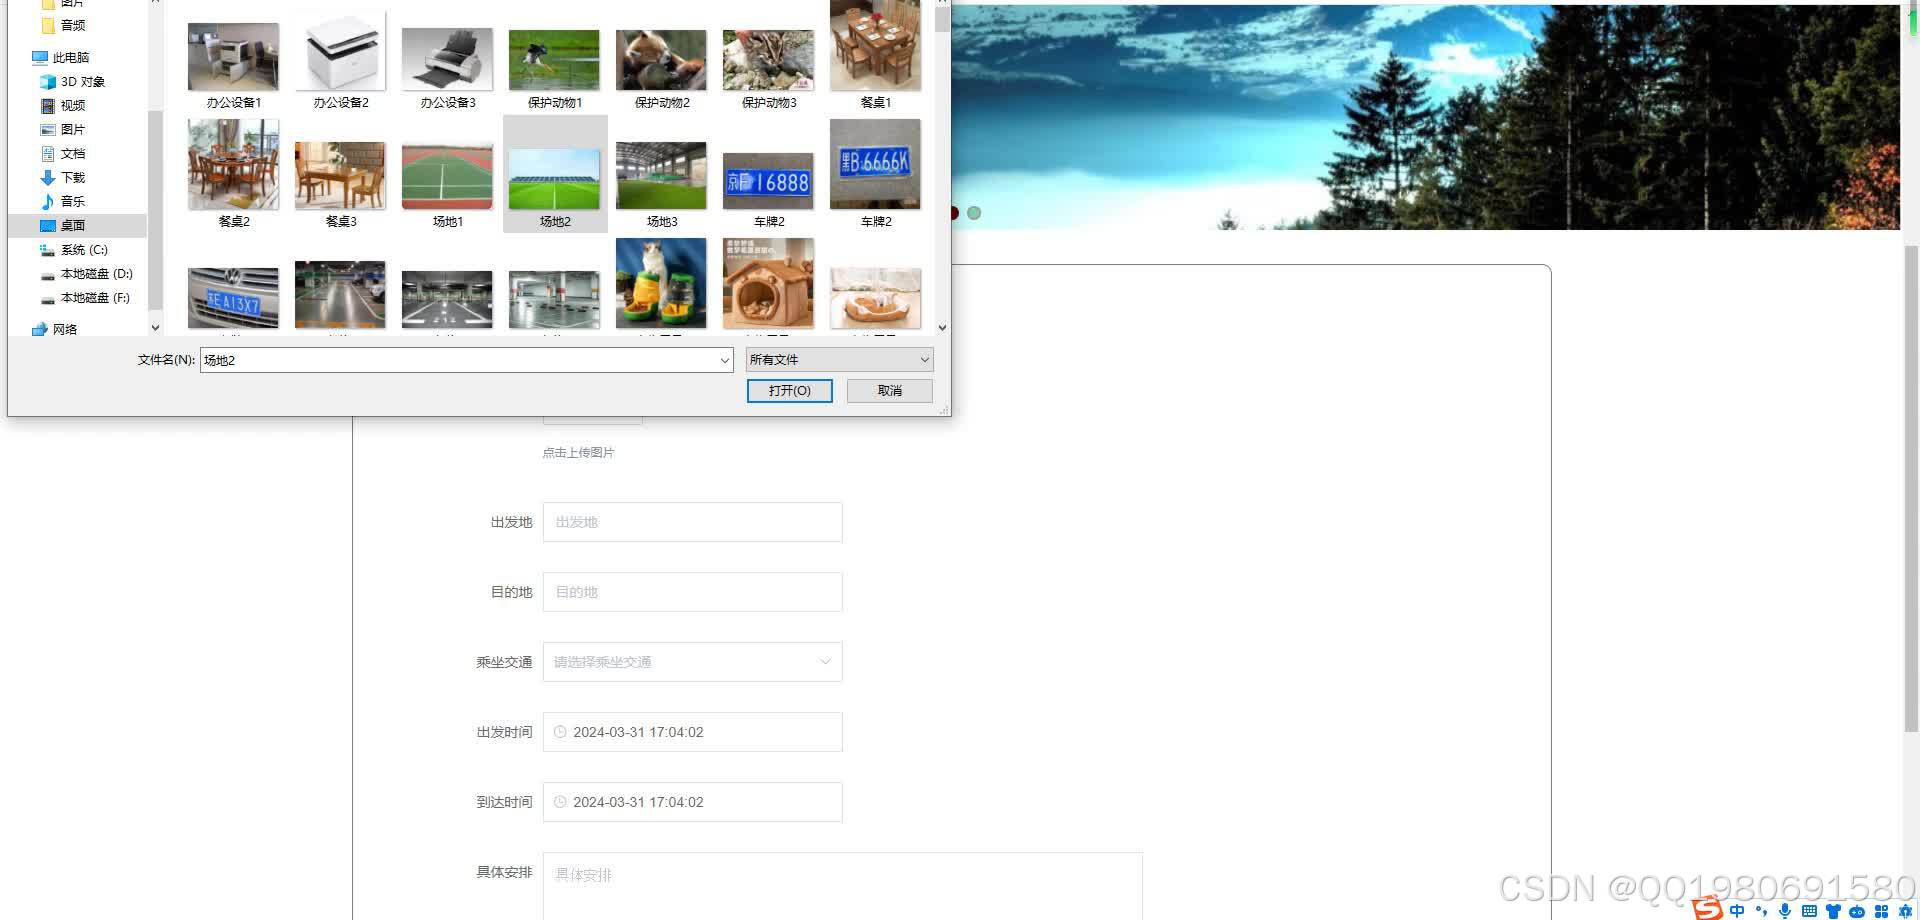Click the web page vertical scrollbar
1920x920 pixels.
(x=1911, y=488)
